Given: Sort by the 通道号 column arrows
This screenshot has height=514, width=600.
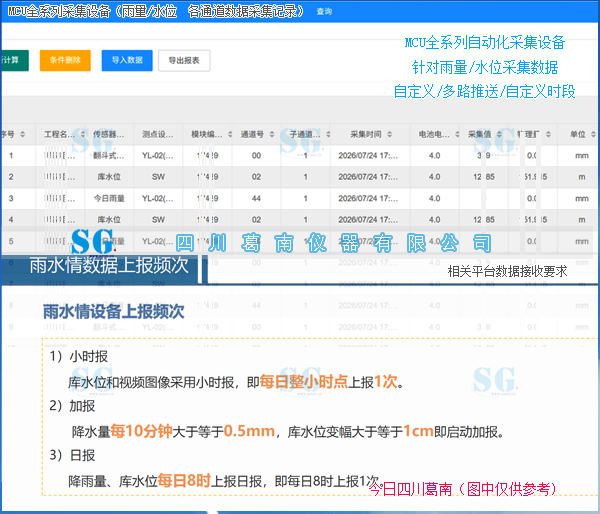Looking at the screenshot, I should pos(272,134).
